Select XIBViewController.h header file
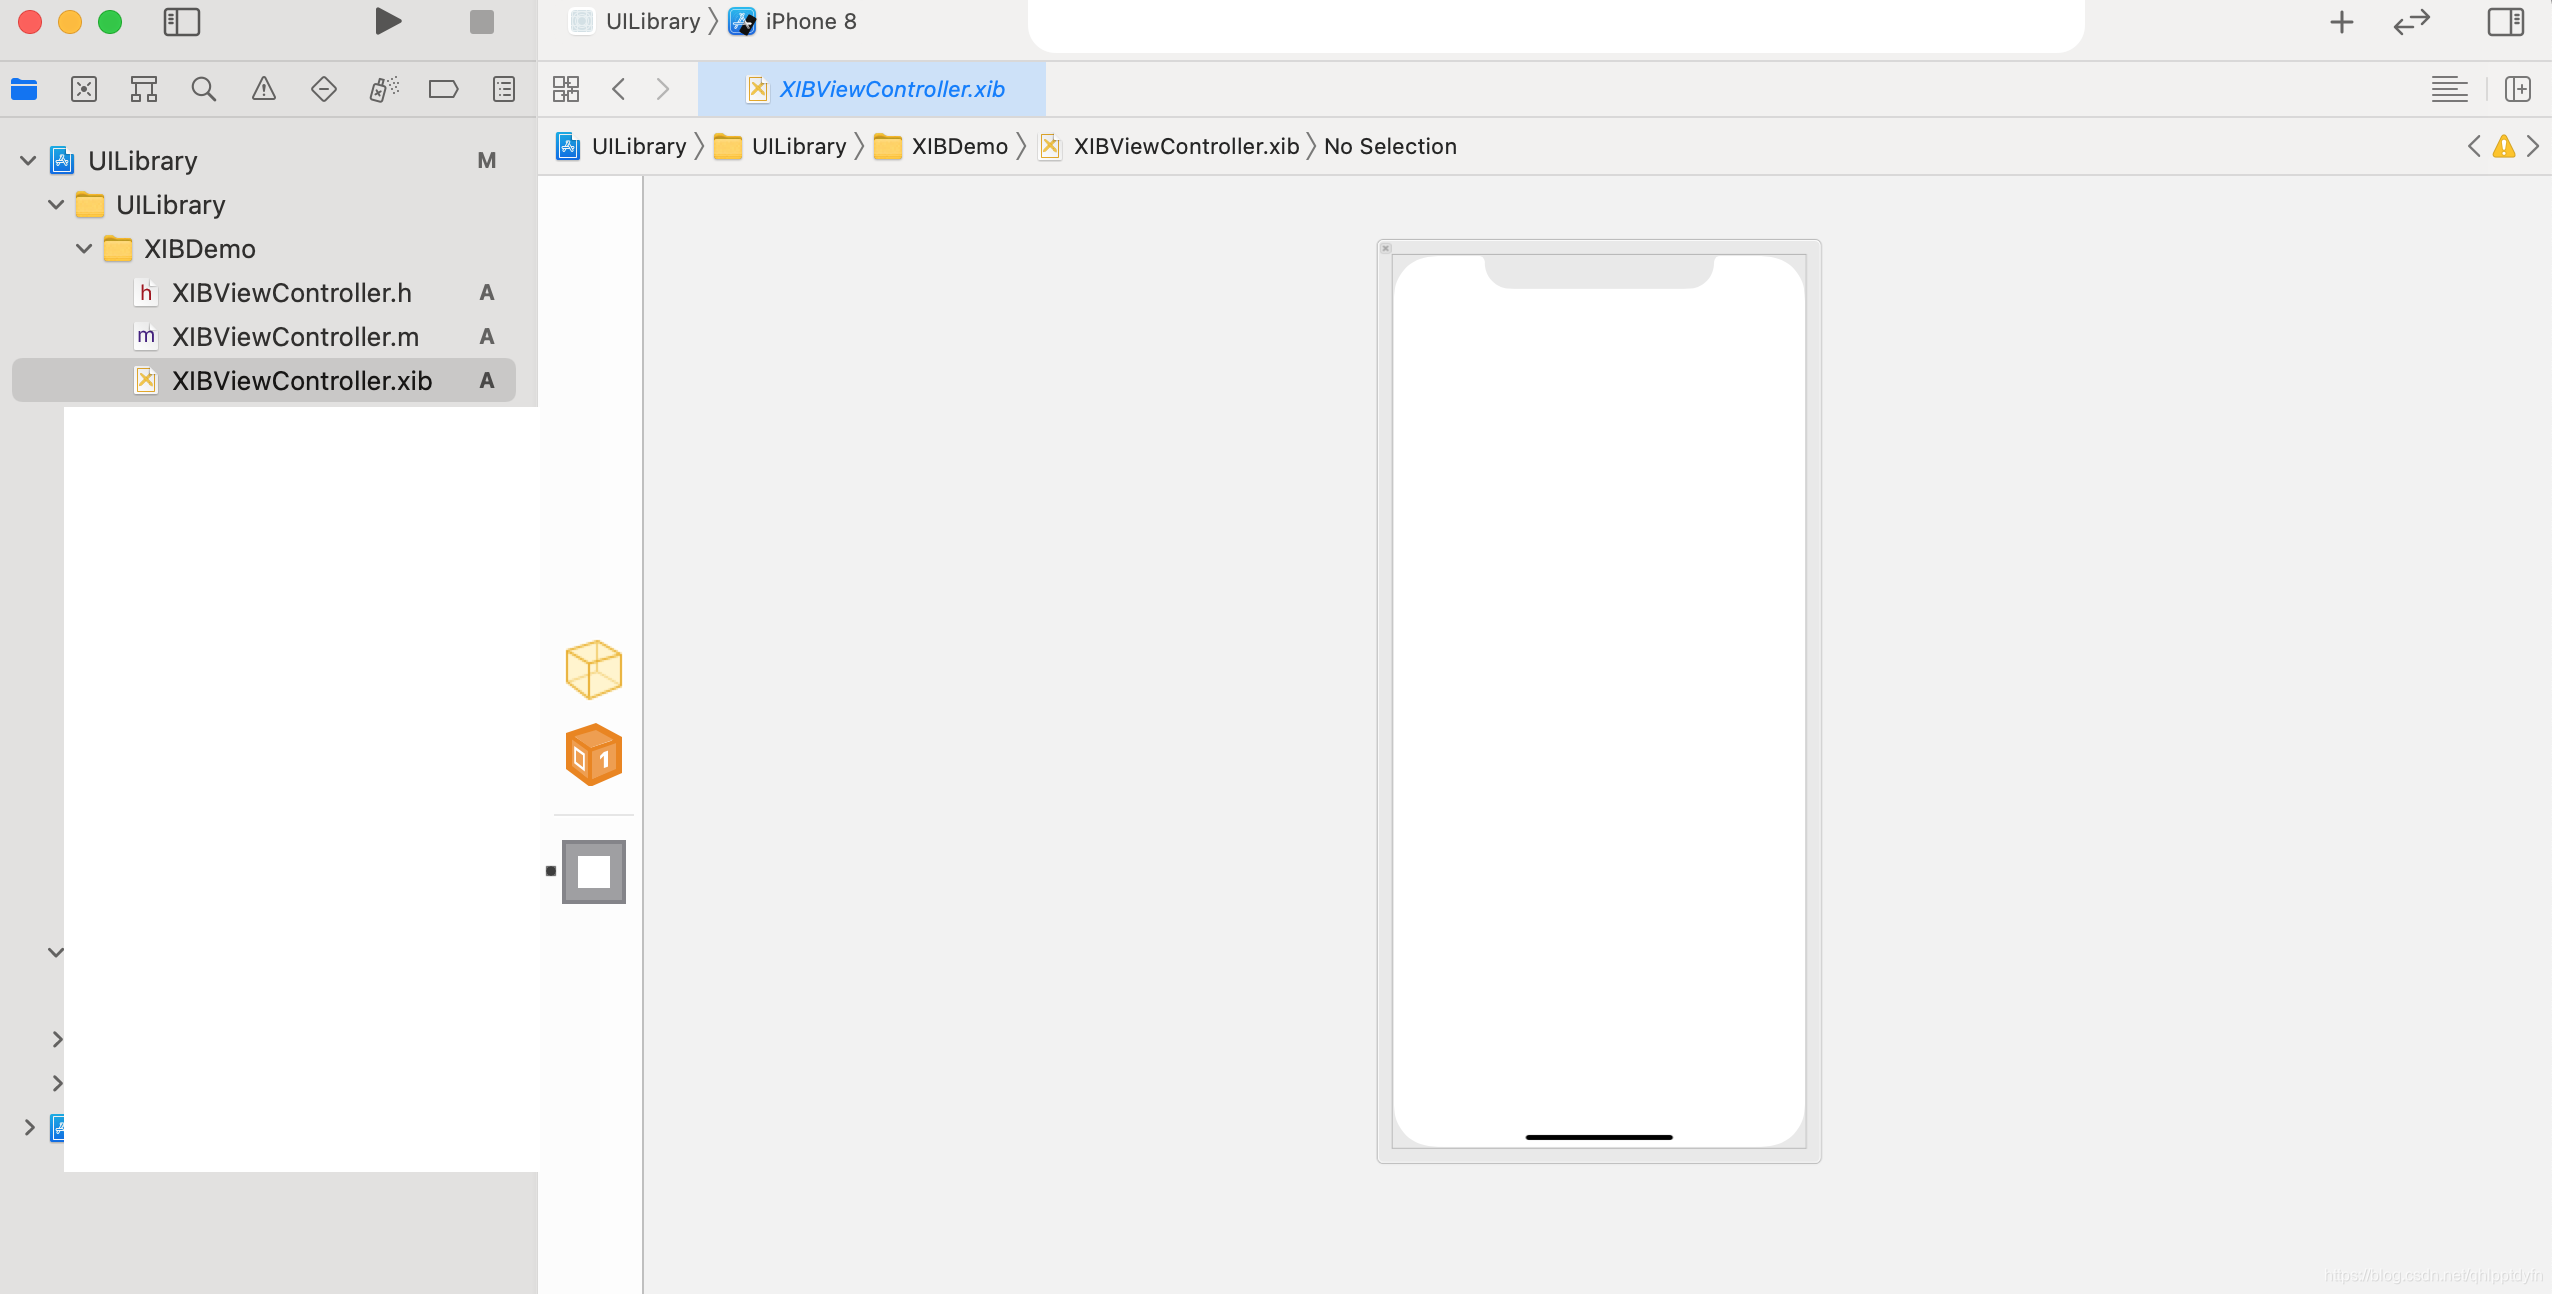Viewport: 2552px width, 1294px height. coord(292,292)
